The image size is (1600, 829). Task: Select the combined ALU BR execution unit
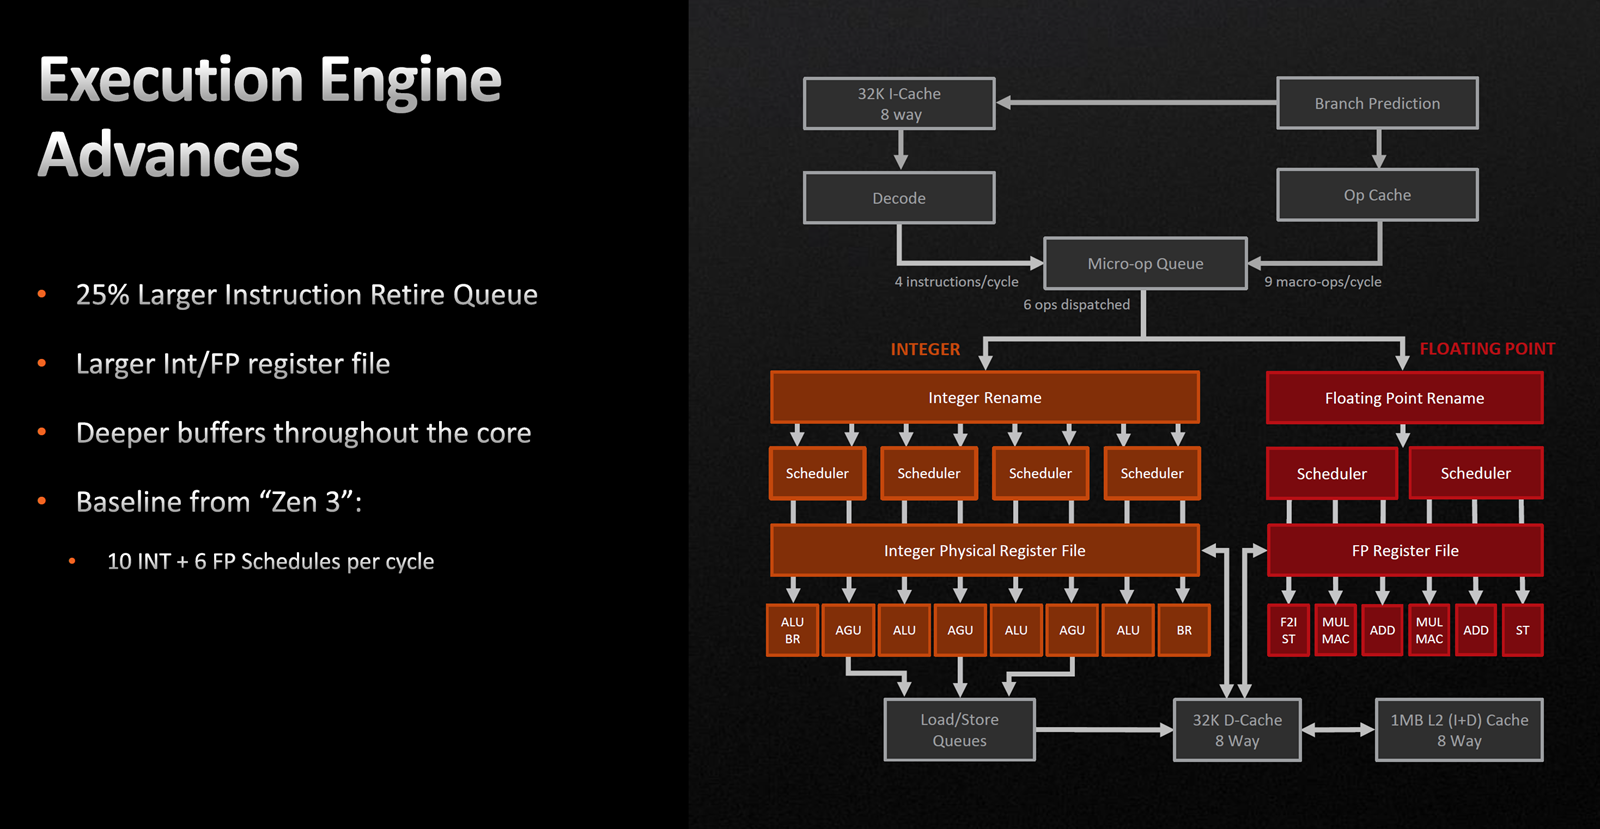792,630
